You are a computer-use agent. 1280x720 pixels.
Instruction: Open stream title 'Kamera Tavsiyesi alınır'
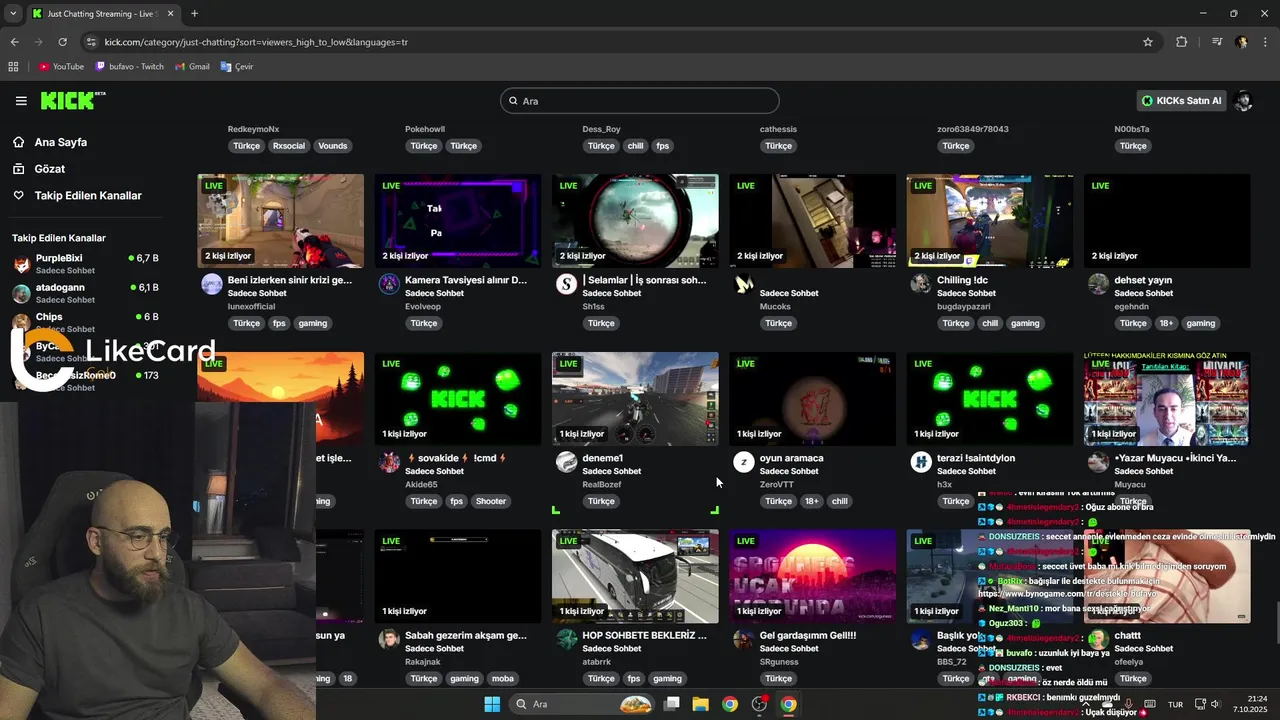click(x=466, y=280)
